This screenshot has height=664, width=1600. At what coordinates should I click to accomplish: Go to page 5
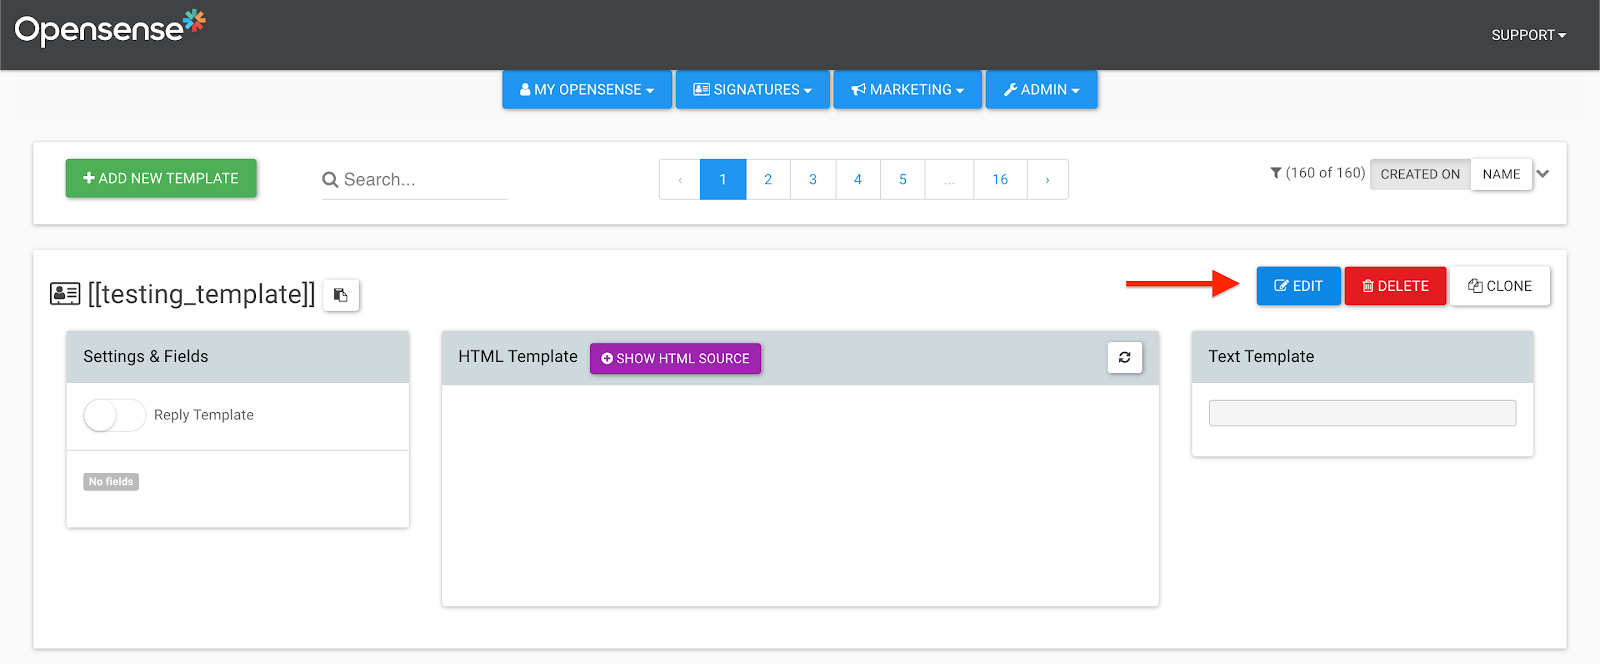coord(903,180)
